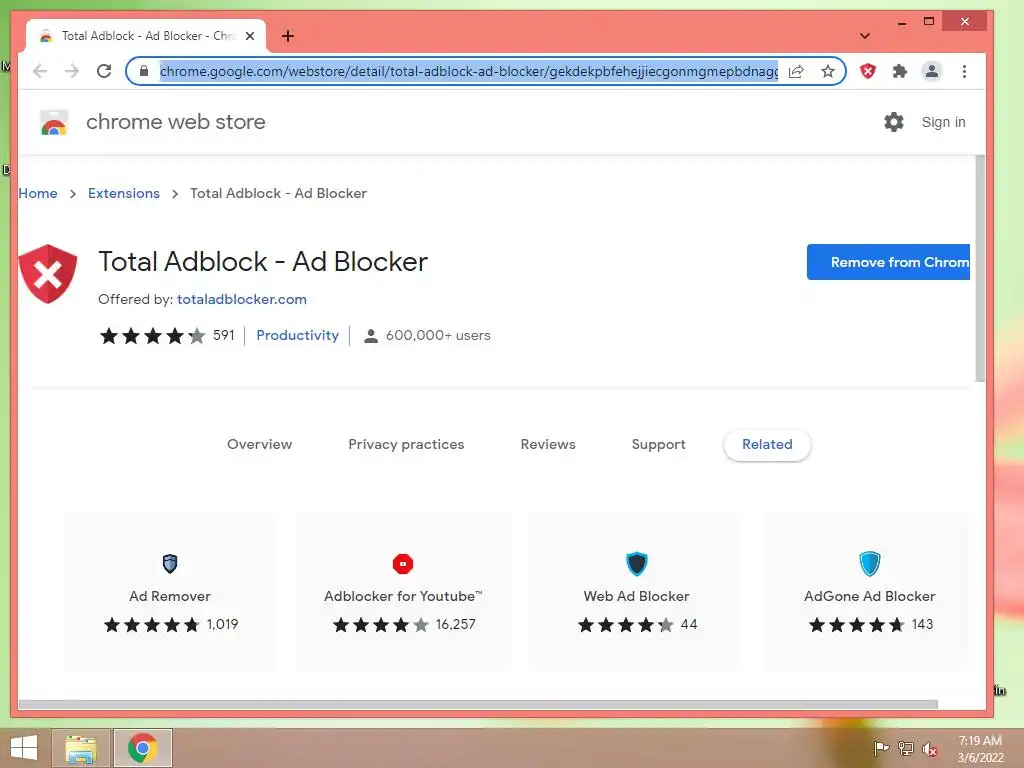Image resolution: width=1024 pixels, height=768 pixels.
Task: Go to Home in the breadcrumb
Action: point(38,193)
